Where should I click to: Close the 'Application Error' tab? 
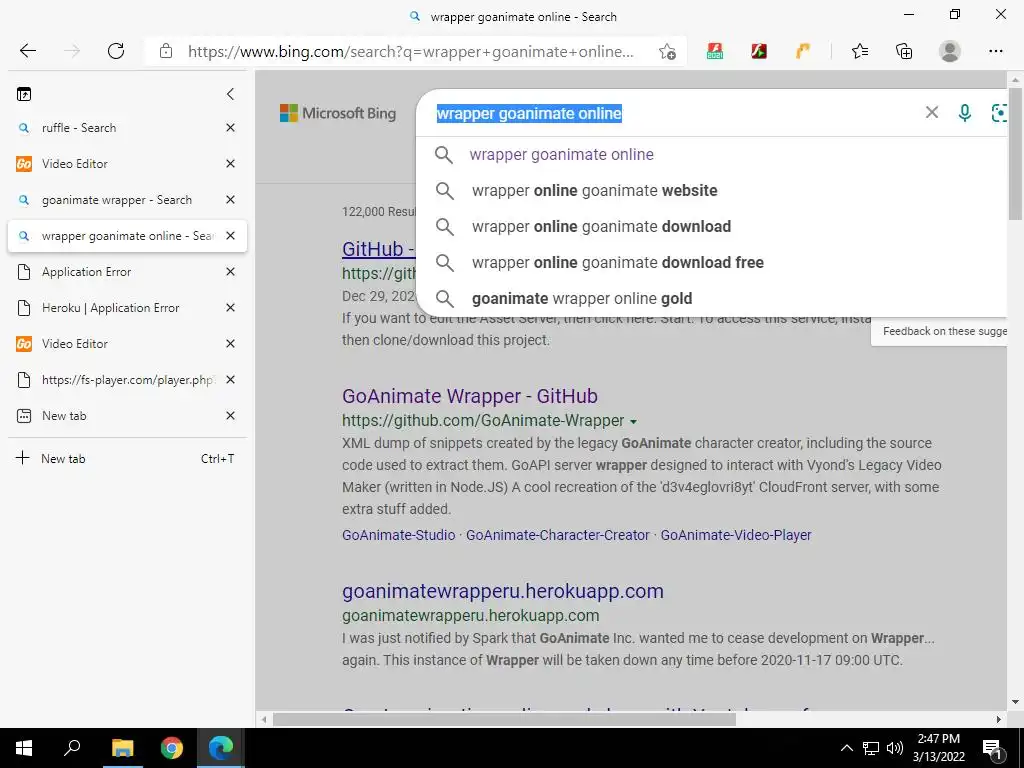tap(230, 272)
